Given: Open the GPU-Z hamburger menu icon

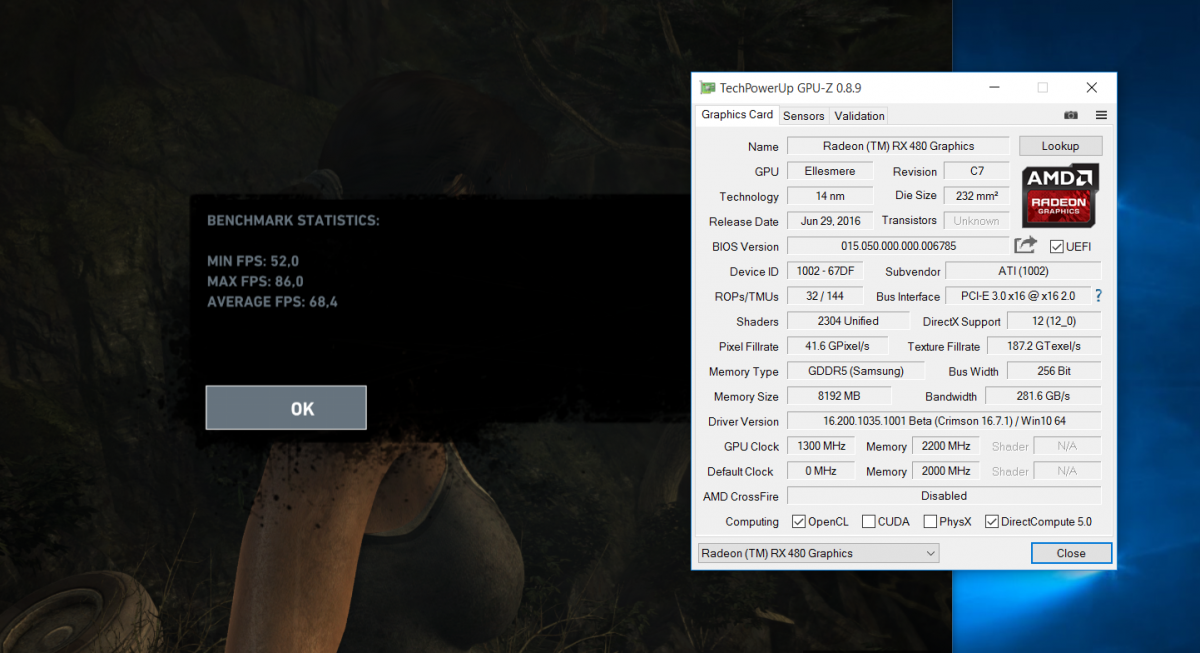Looking at the screenshot, I should [x=1101, y=115].
